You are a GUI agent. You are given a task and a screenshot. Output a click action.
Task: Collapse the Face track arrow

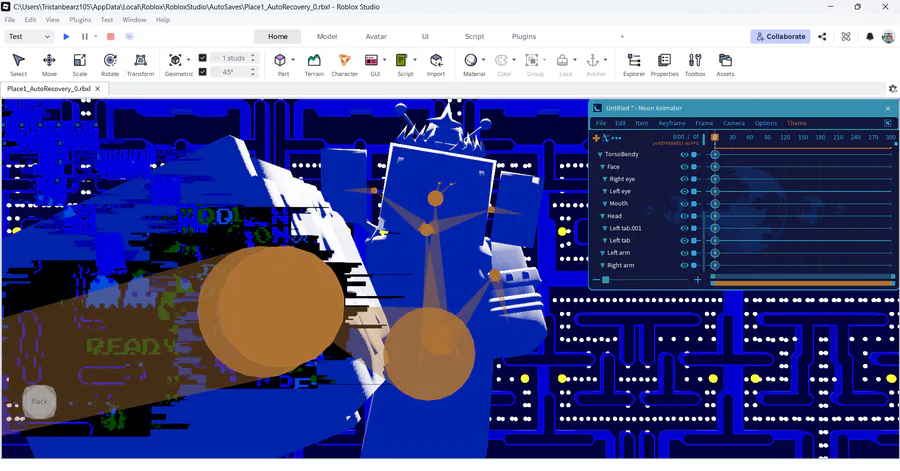coord(602,167)
